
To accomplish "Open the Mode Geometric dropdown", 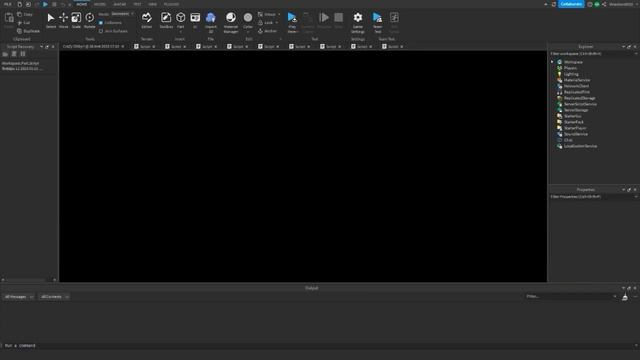I will [122, 14].
